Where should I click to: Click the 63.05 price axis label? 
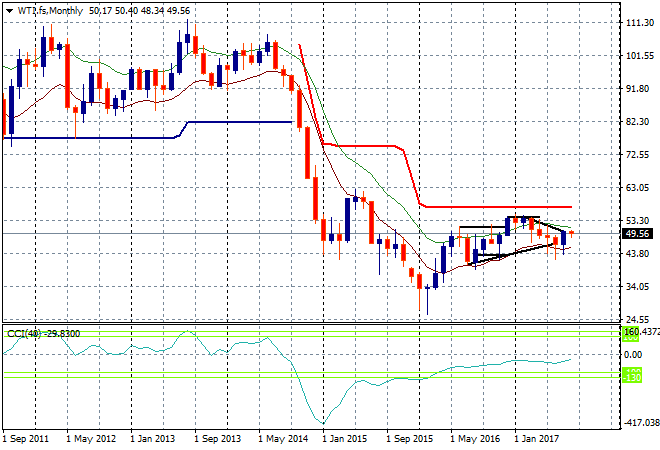coord(638,187)
